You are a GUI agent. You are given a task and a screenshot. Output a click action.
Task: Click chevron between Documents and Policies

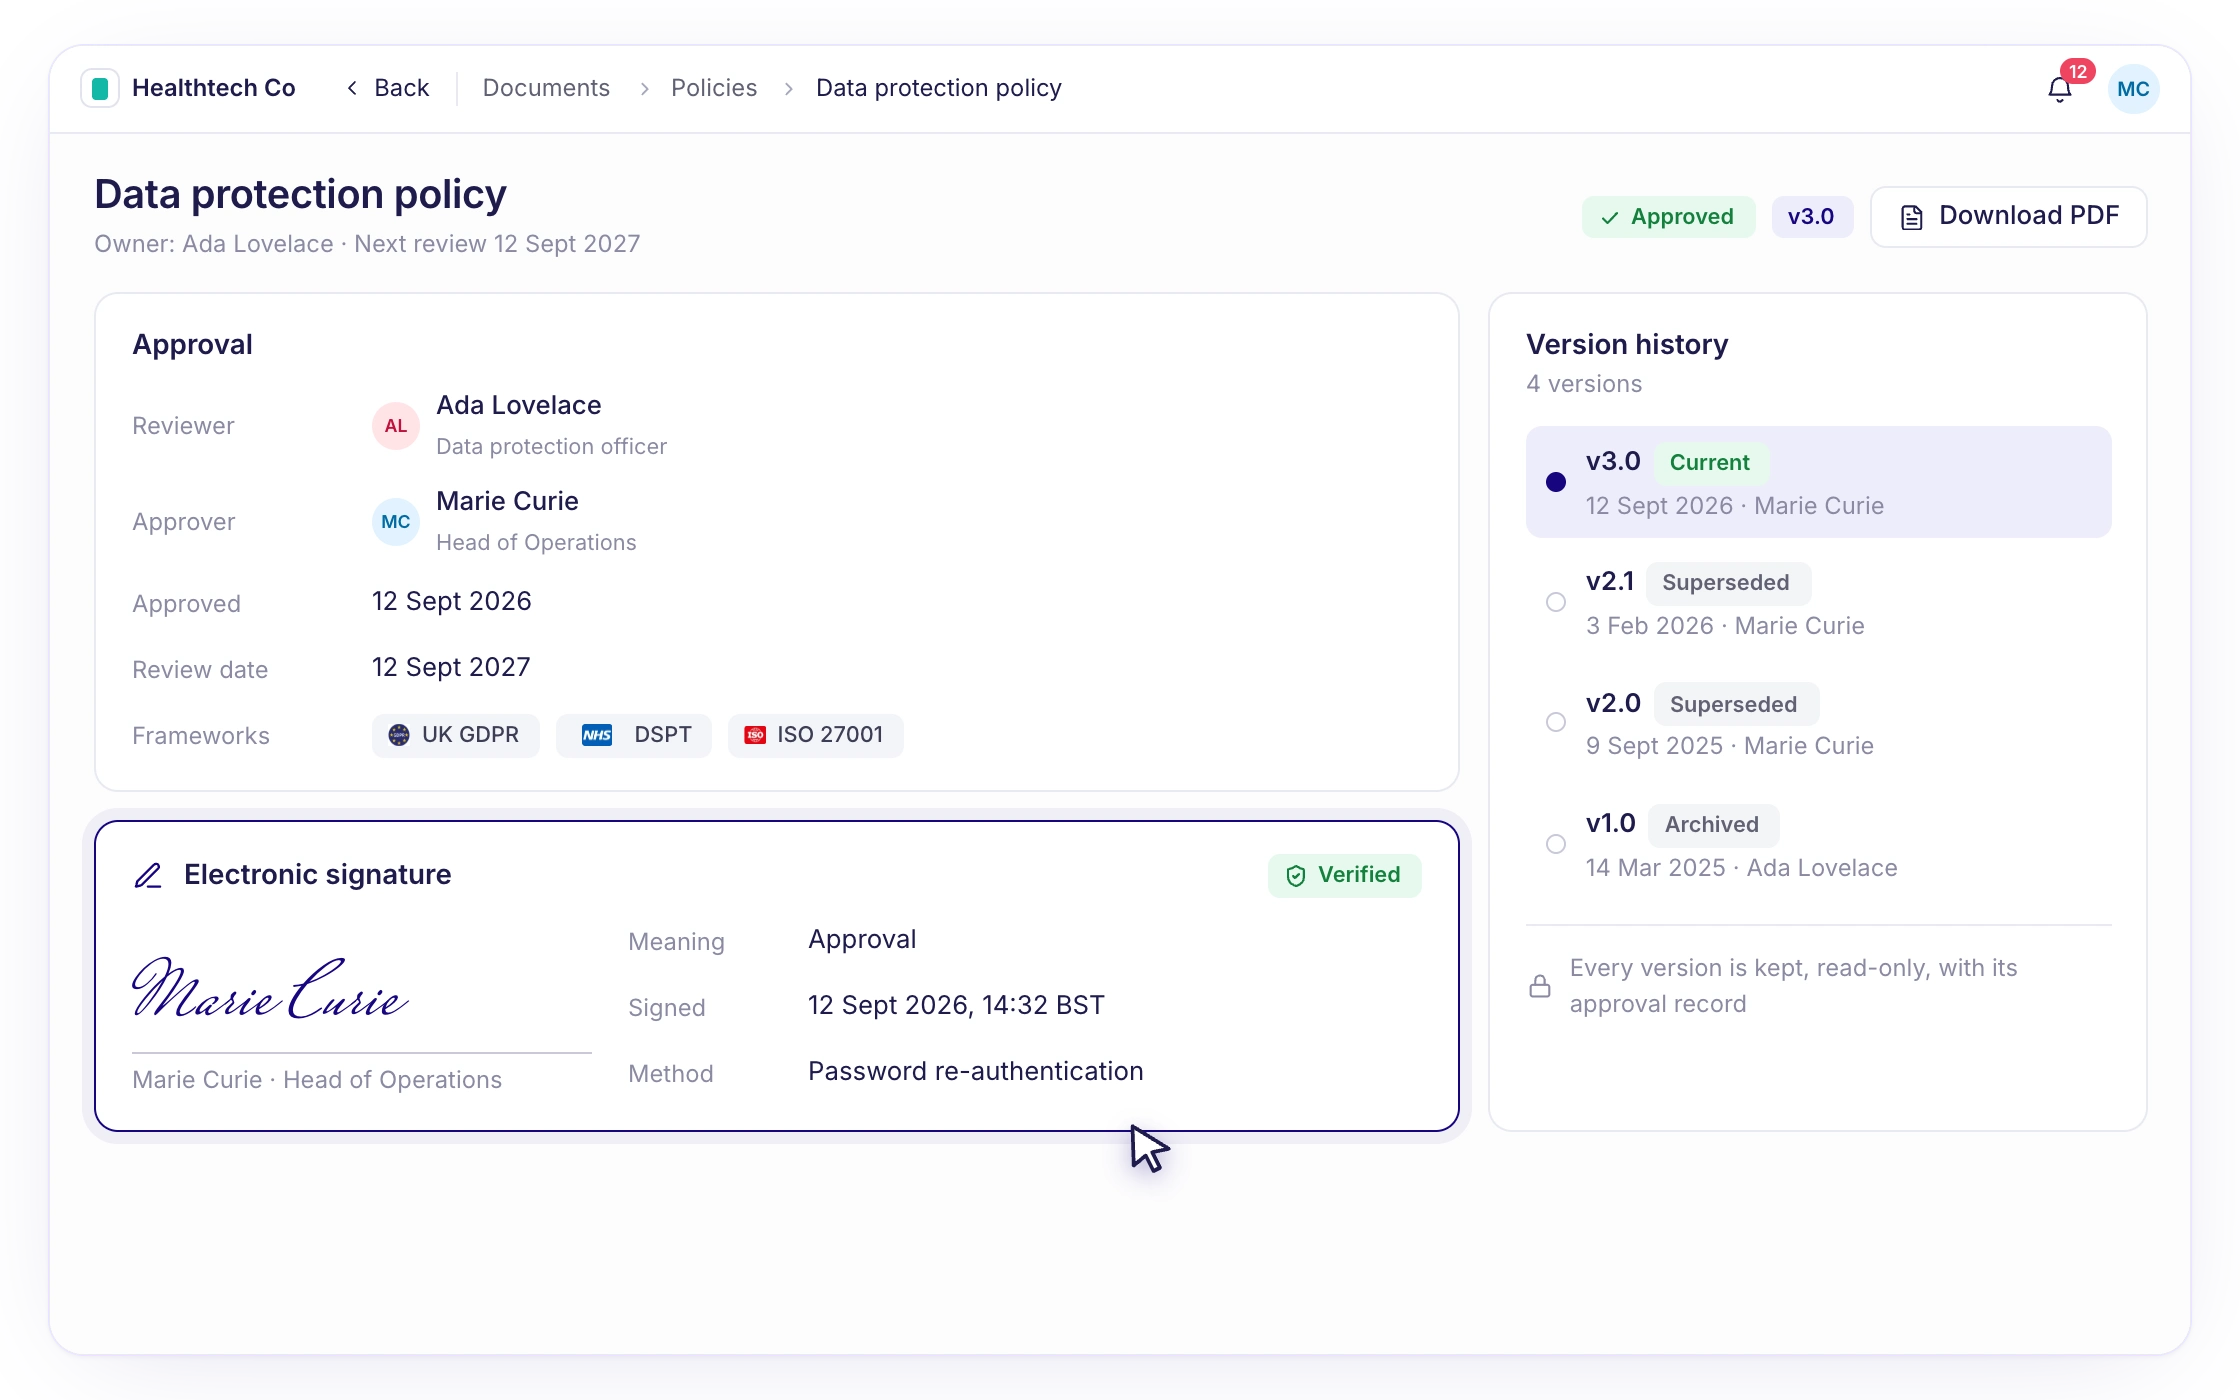pyautogui.click(x=645, y=89)
